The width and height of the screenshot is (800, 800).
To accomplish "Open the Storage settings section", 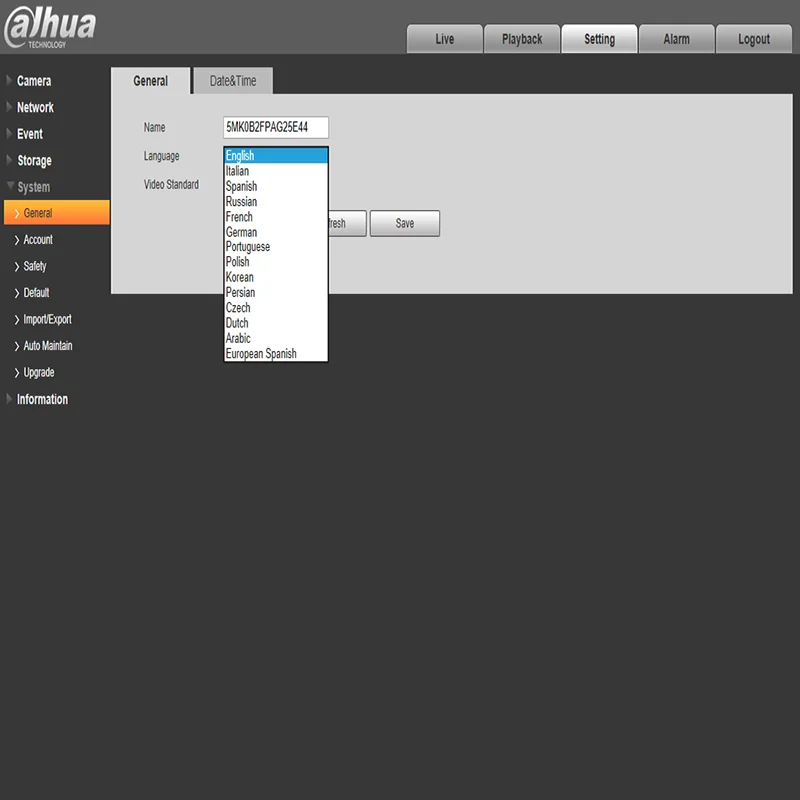I will (34, 160).
